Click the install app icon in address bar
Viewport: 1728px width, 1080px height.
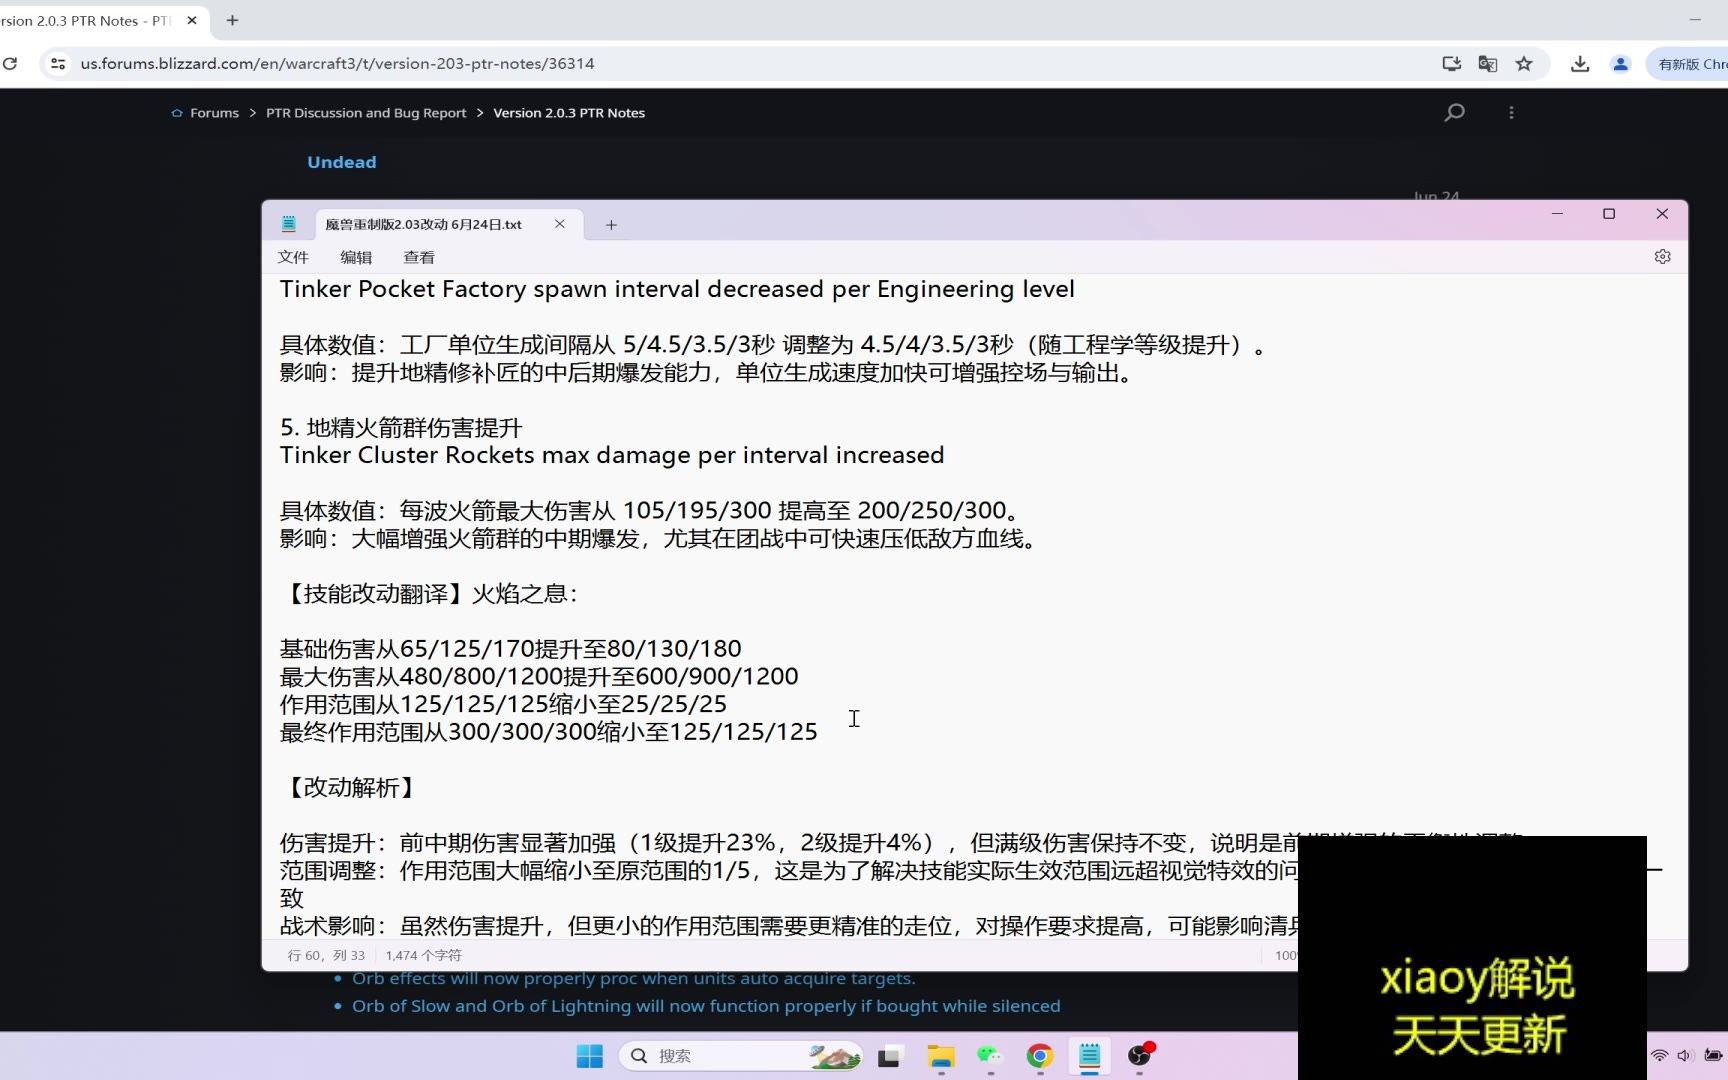click(1451, 64)
